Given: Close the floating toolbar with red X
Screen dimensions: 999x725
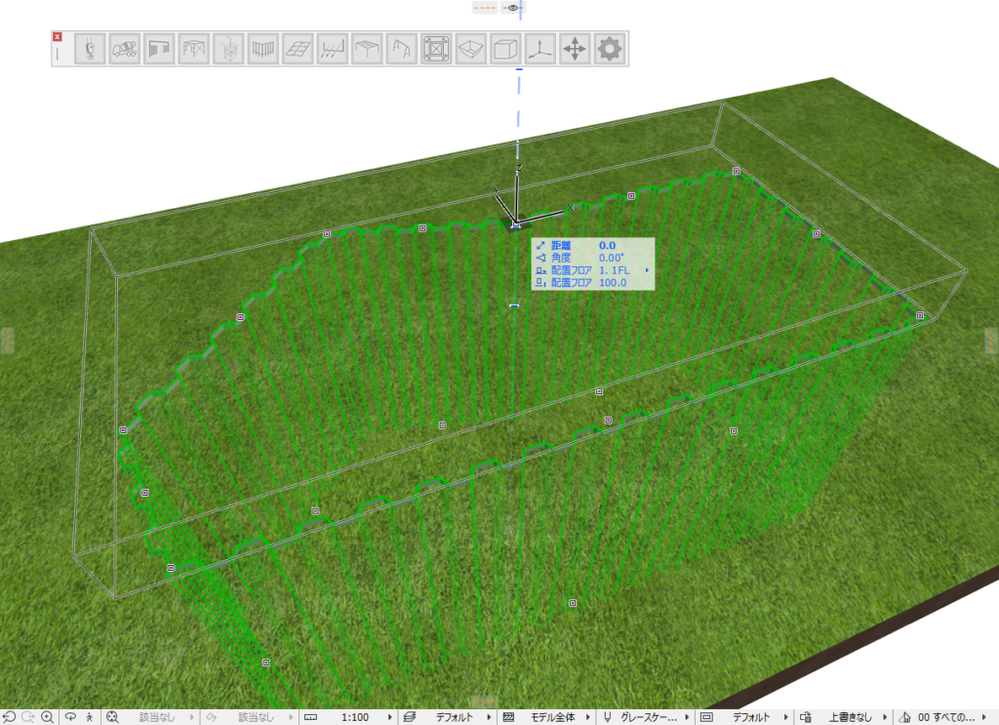Looking at the screenshot, I should coord(57,37).
